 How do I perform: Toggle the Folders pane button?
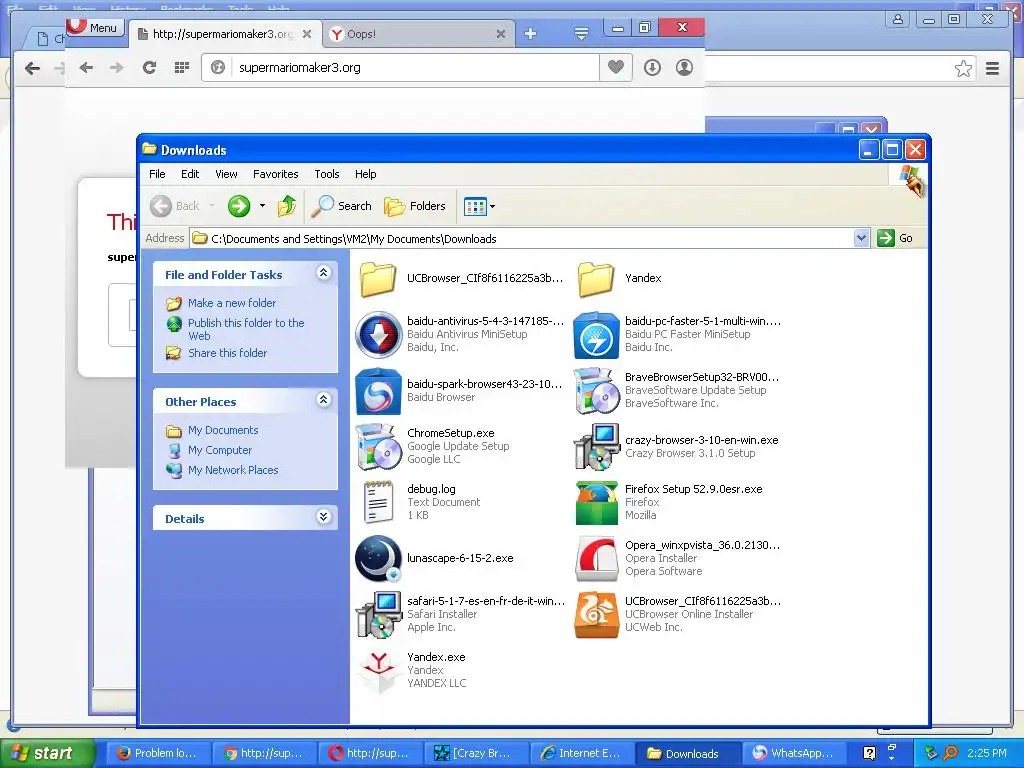click(415, 206)
